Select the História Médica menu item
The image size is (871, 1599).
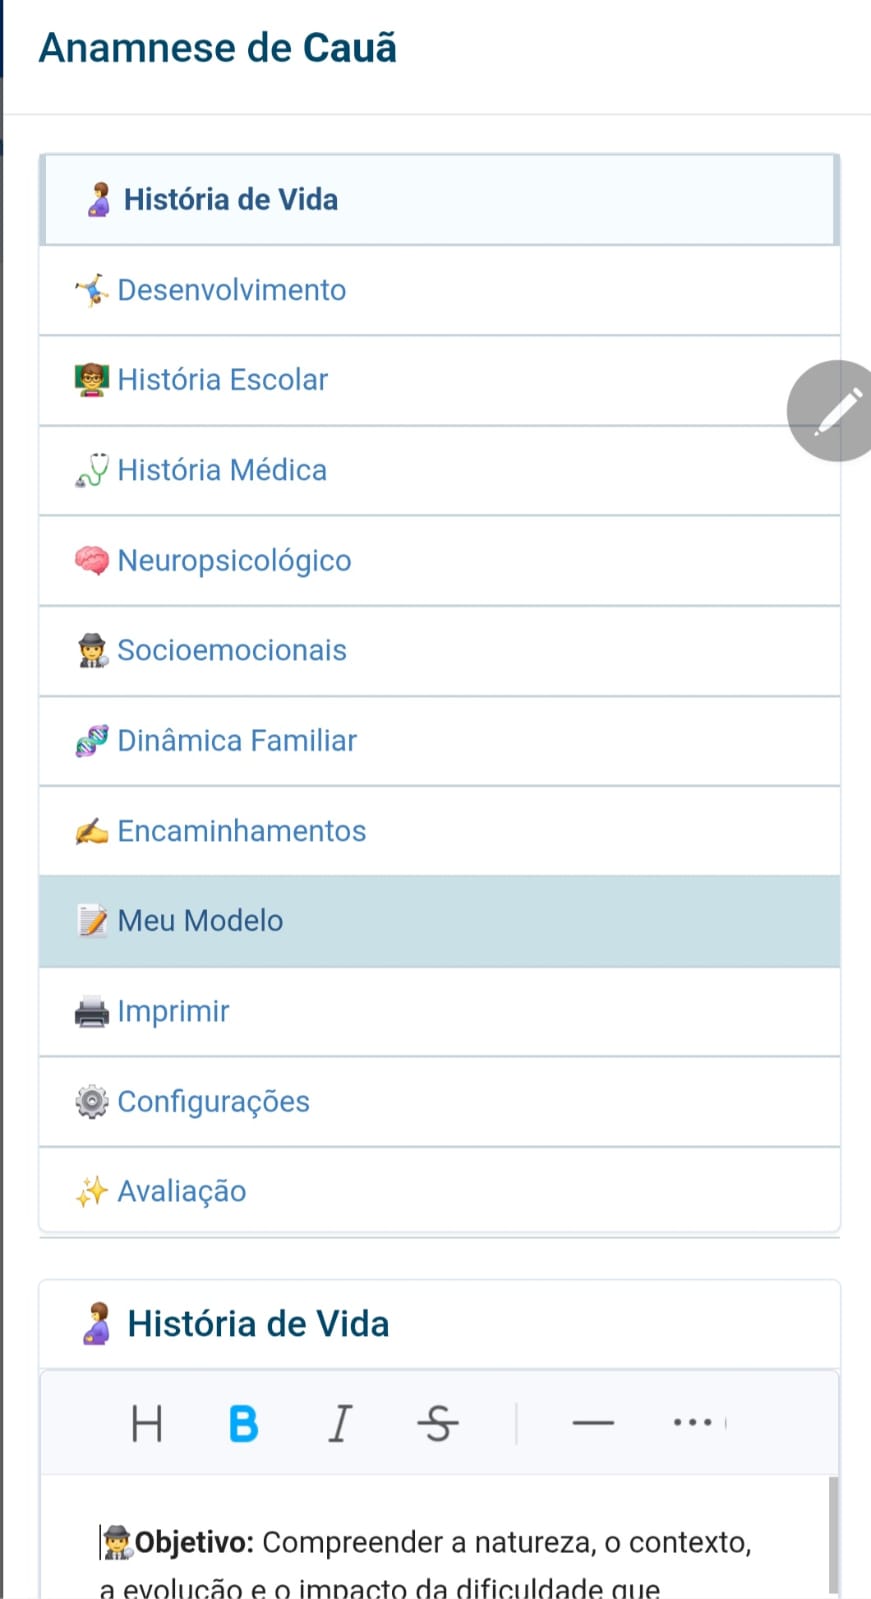click(222, 470)
